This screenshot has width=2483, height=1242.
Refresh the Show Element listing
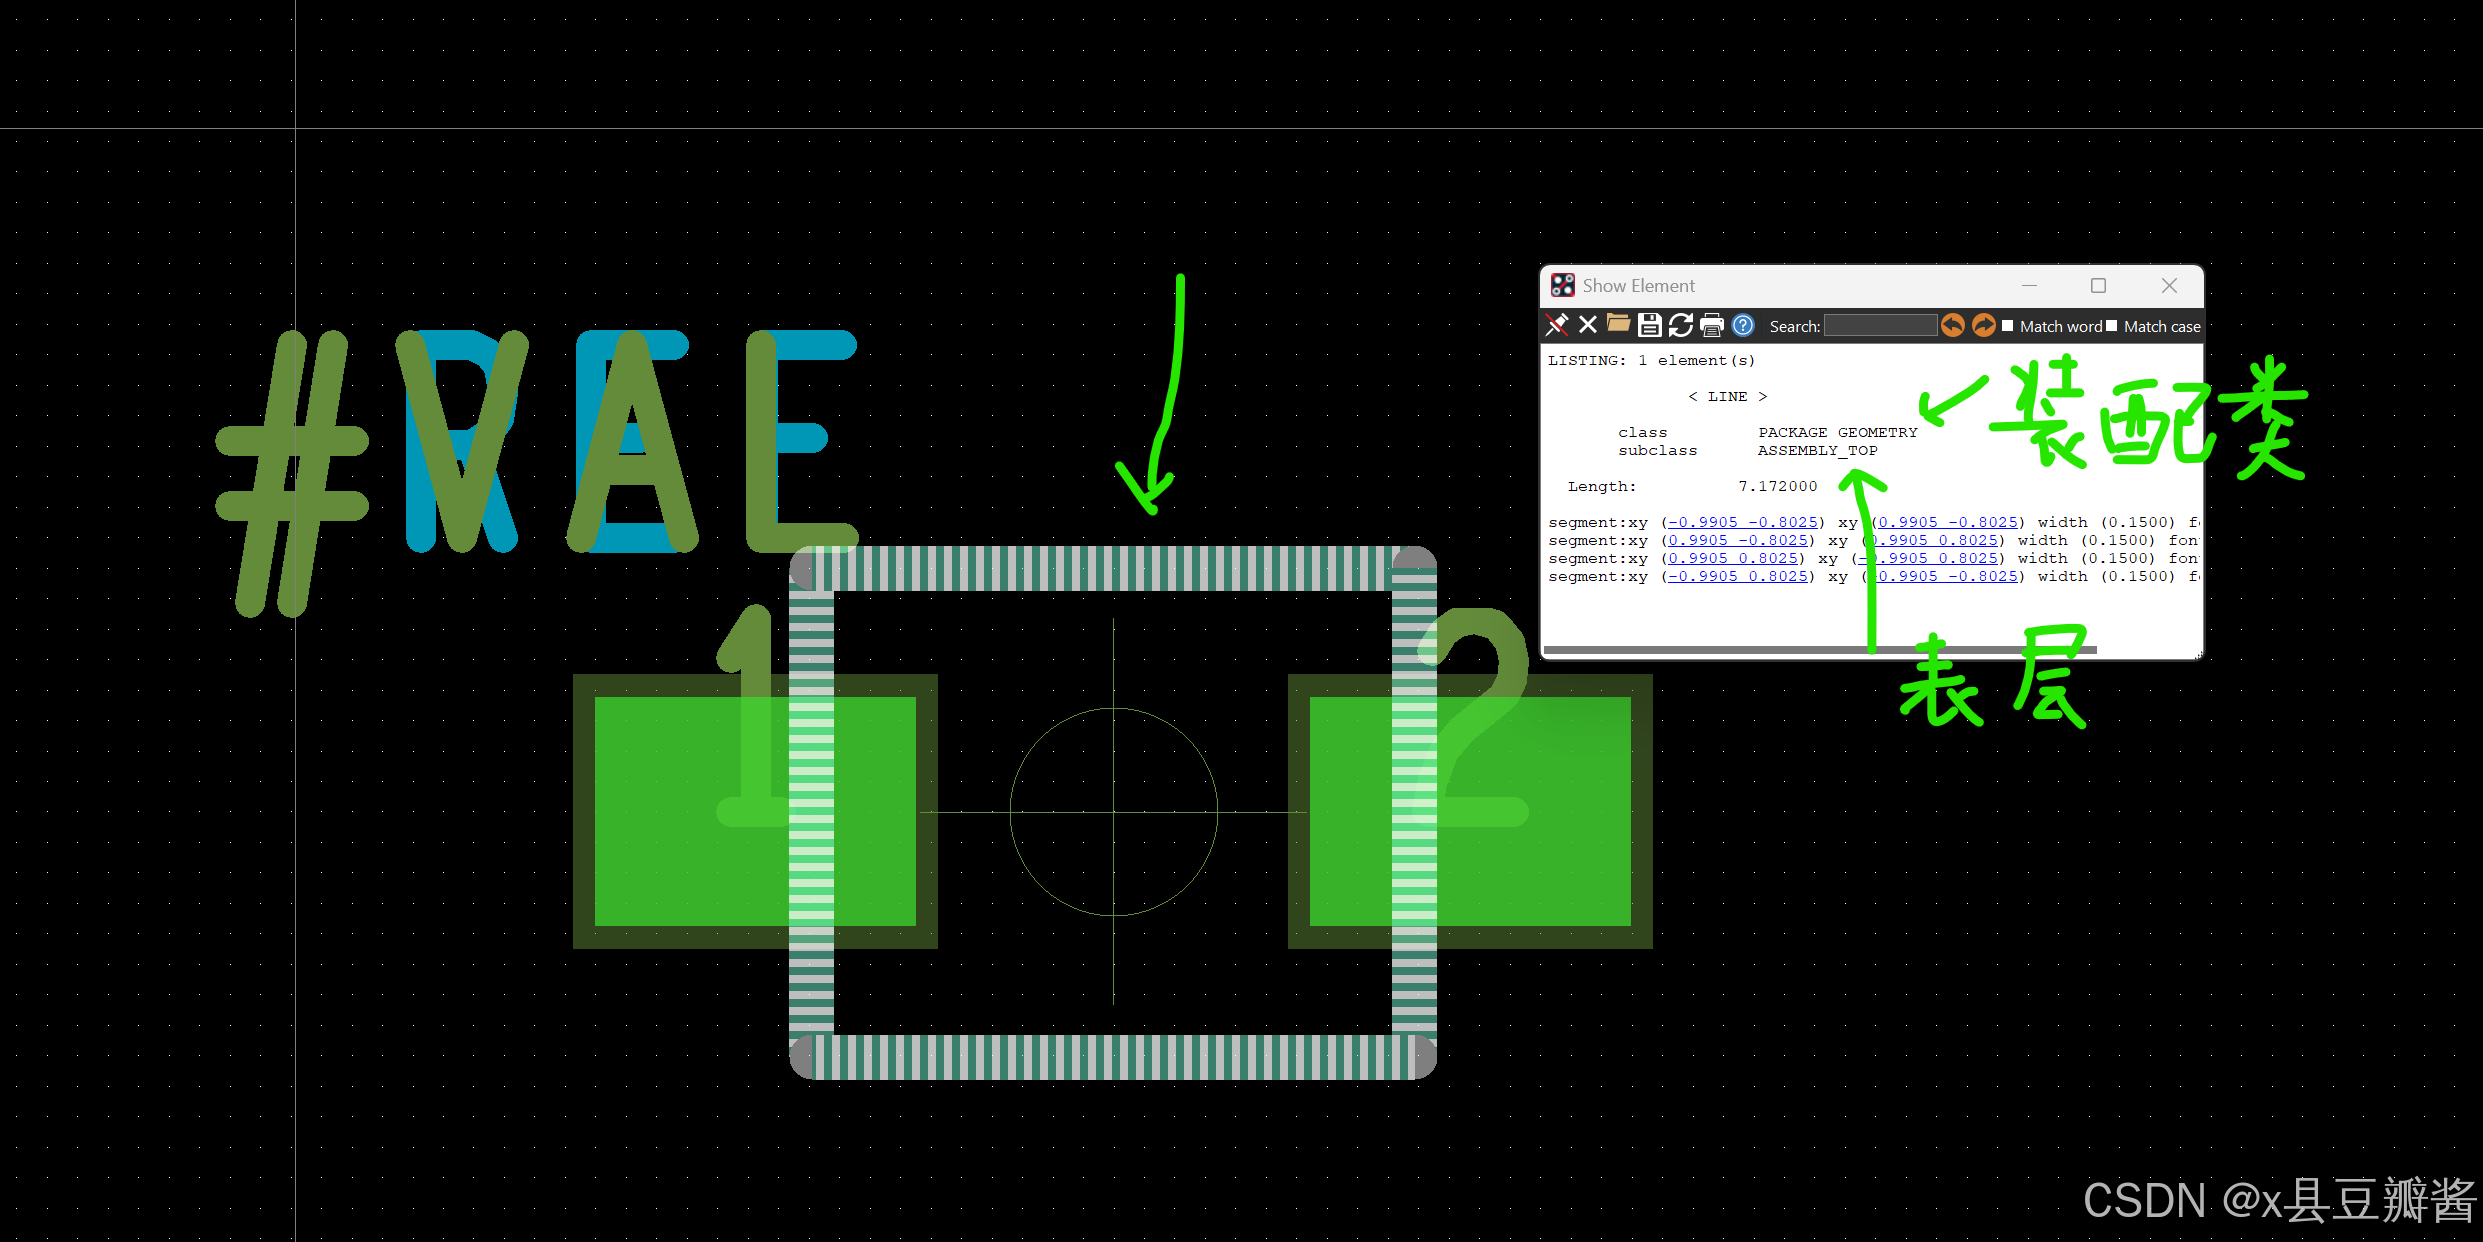coord(1681,325)
